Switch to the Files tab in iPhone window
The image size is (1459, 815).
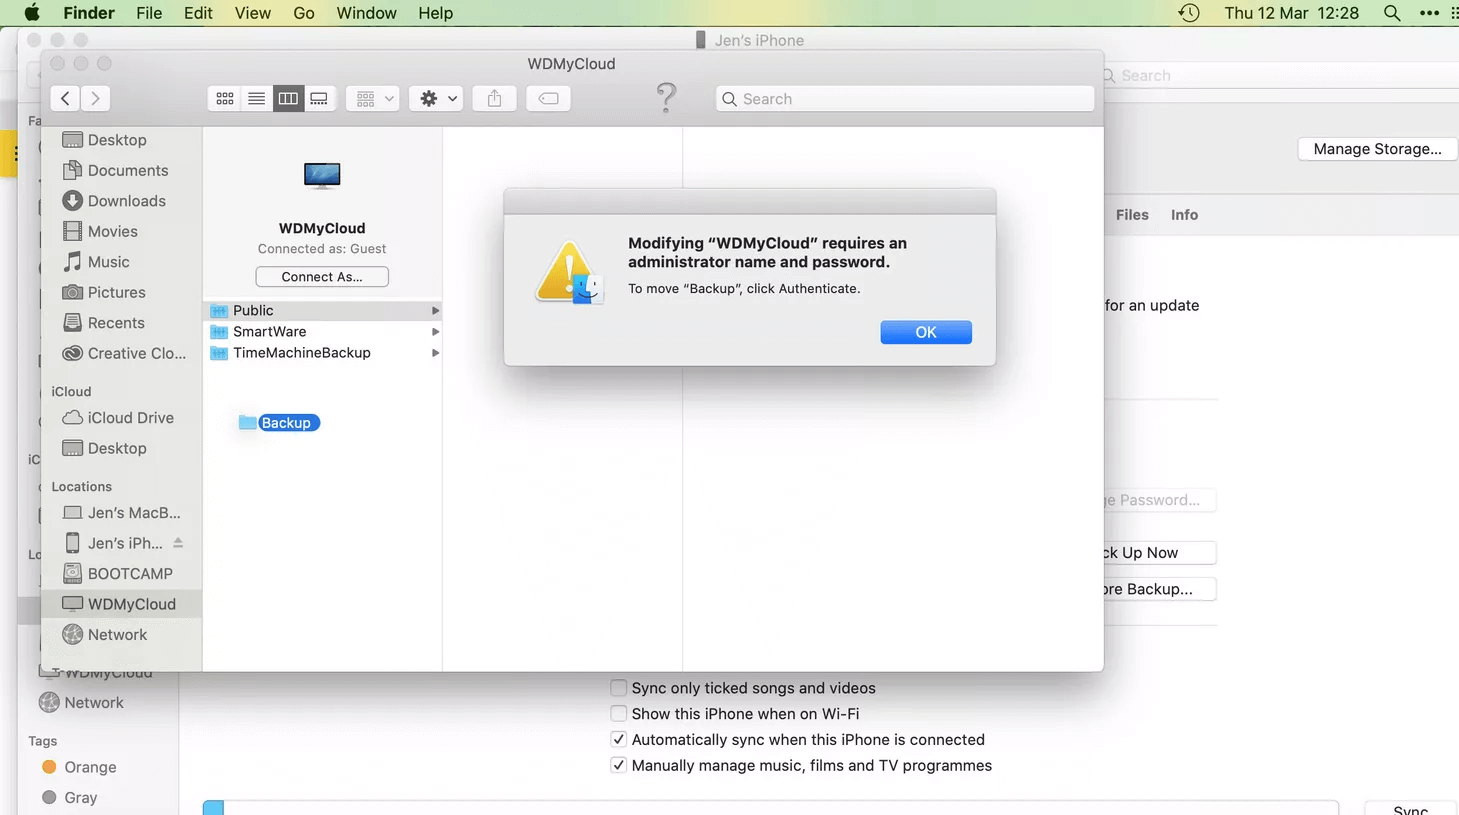[1132, 215]
